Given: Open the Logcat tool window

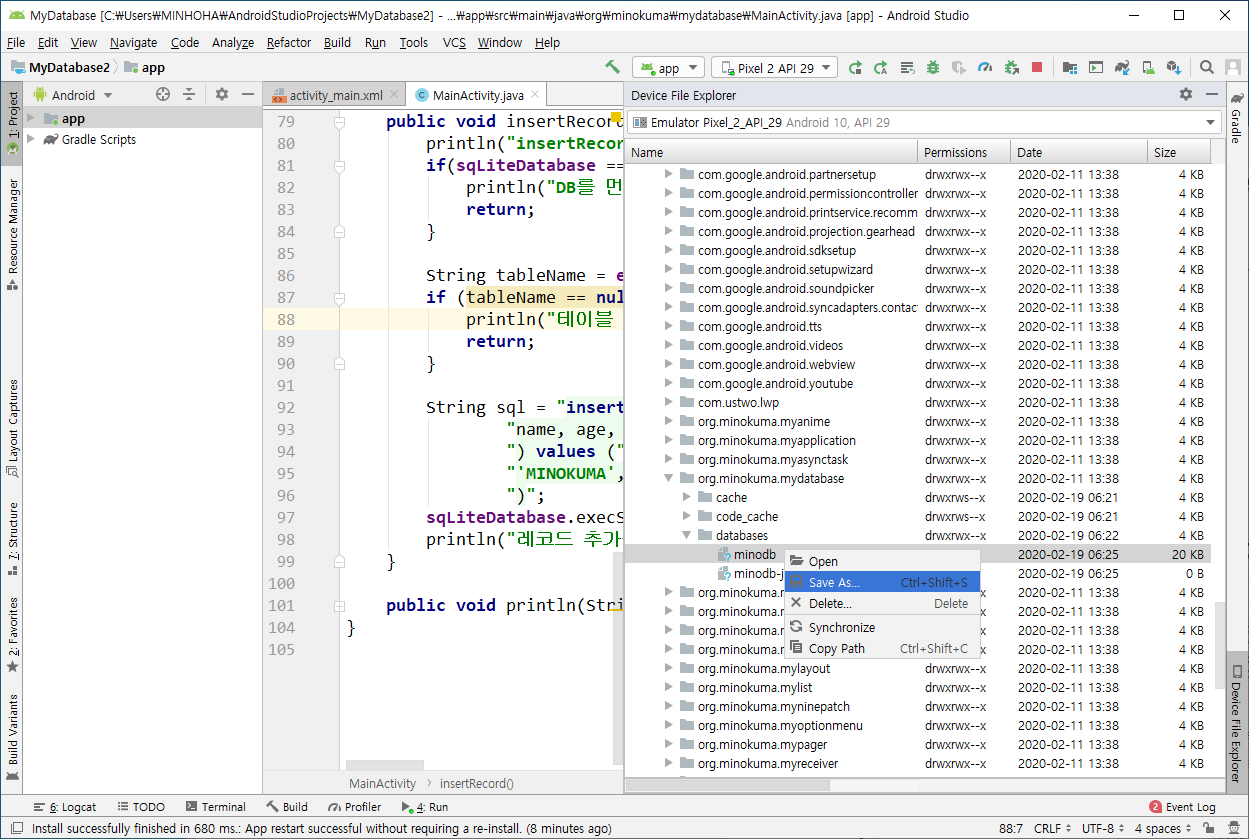Looking at the screenshot, I should pos(64,806).
